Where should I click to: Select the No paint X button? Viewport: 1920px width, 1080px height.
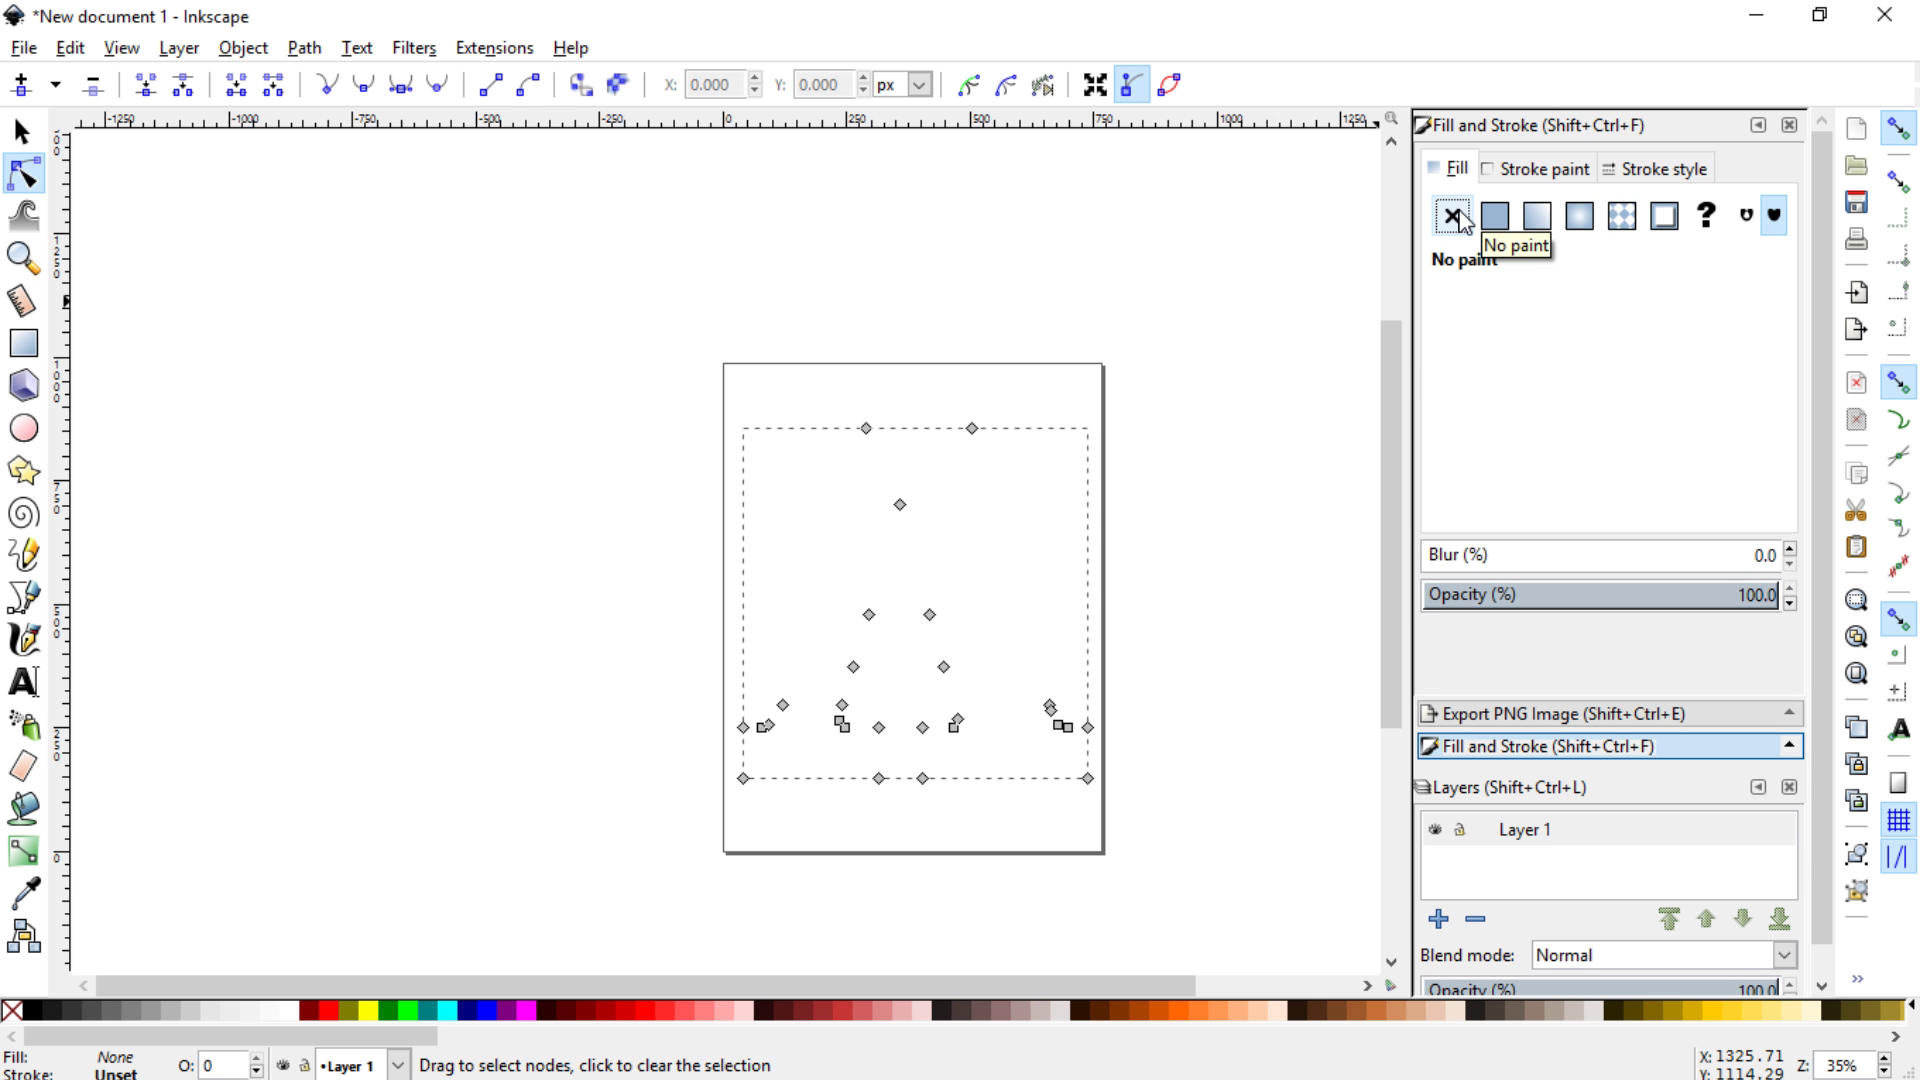[x=1452, y=215]
